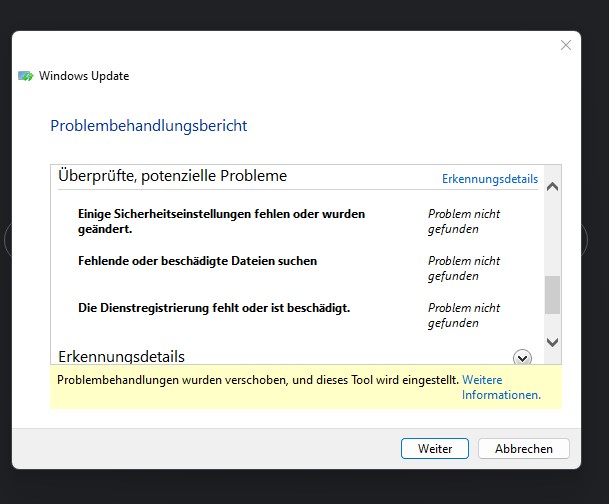Screen dimensions: 609x504
Task: Click status 'Problem nicht gefunden' for Sicherheitseinstellungen
Action: [464, 221]
